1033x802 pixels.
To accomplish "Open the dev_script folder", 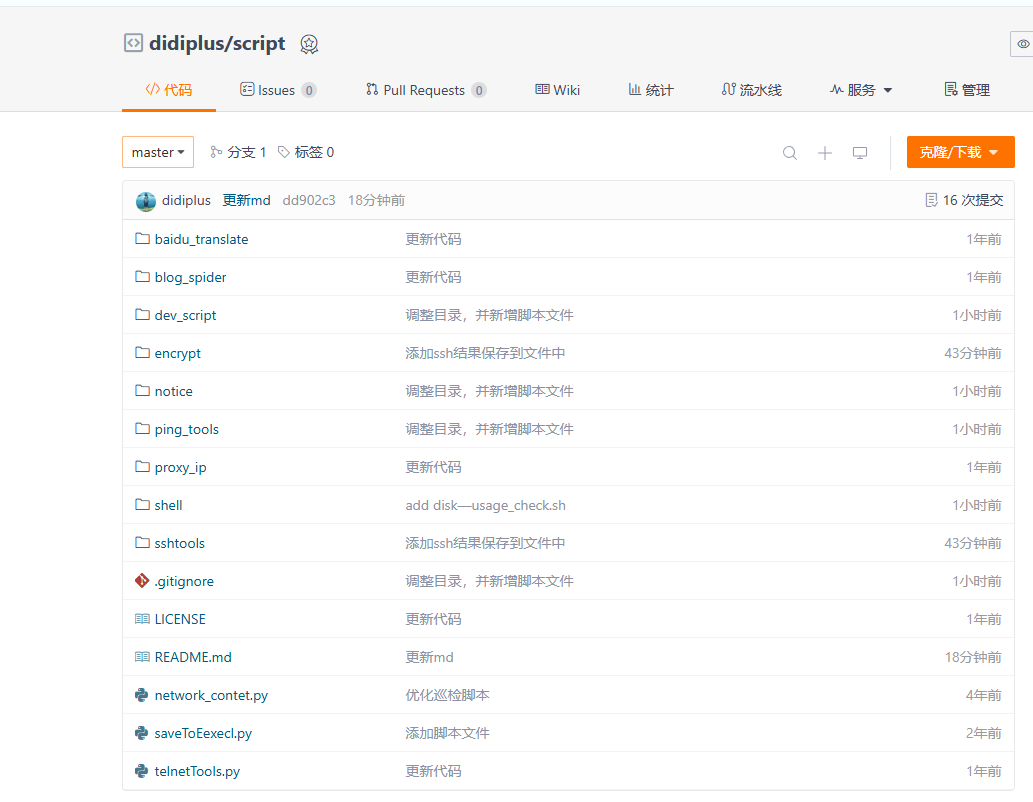I will point(185,316).
